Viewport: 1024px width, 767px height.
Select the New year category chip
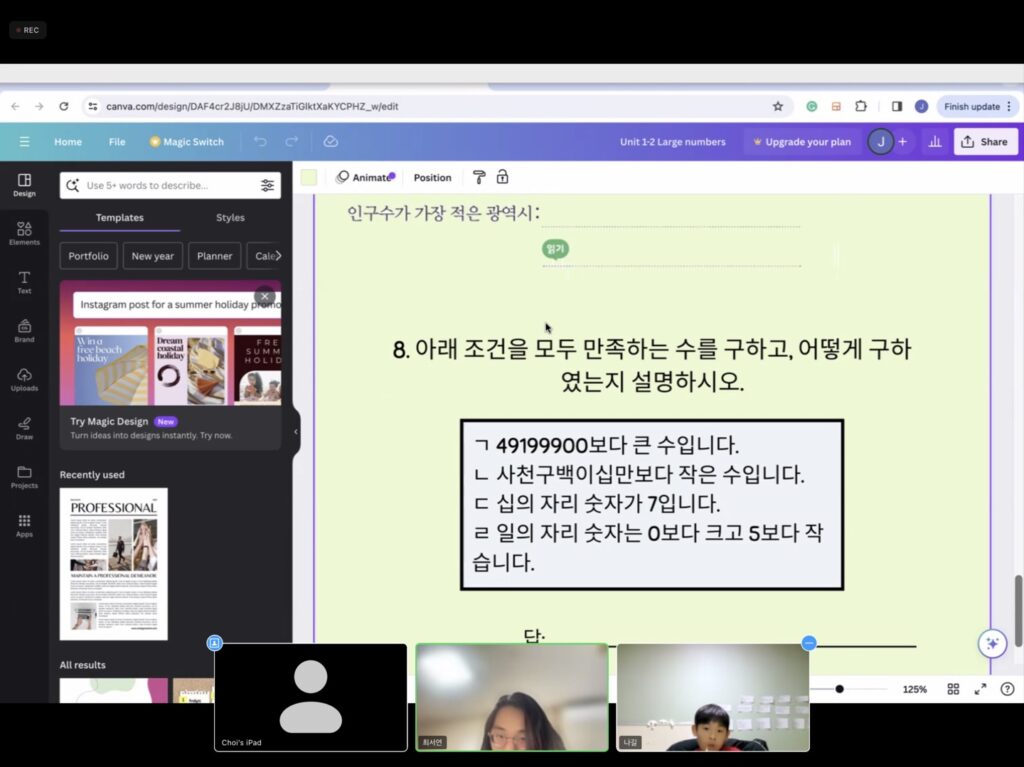[153, 256]
